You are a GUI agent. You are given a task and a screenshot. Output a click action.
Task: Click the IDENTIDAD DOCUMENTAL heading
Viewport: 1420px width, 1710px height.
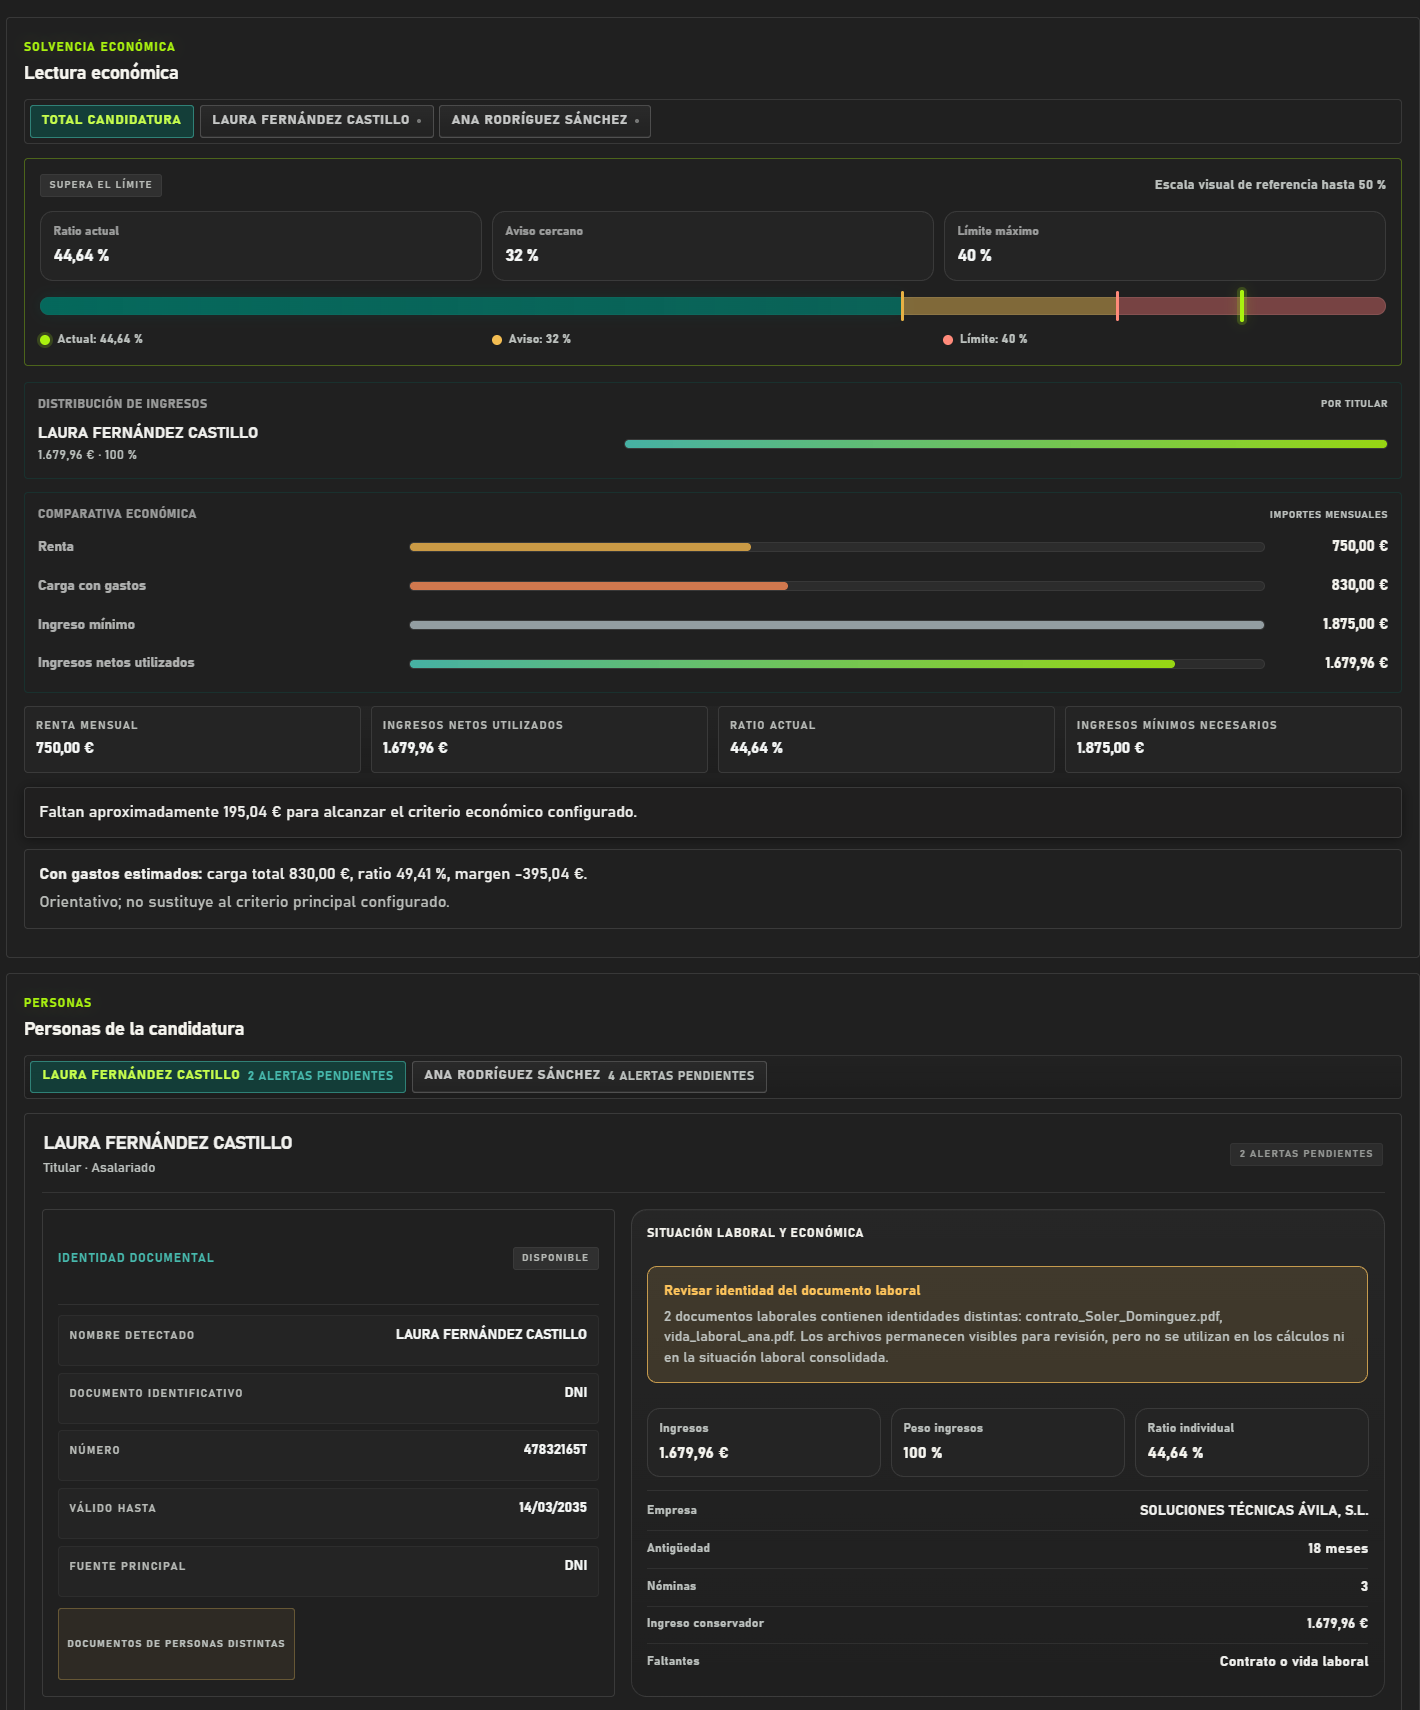click(x=136, y=1258)
